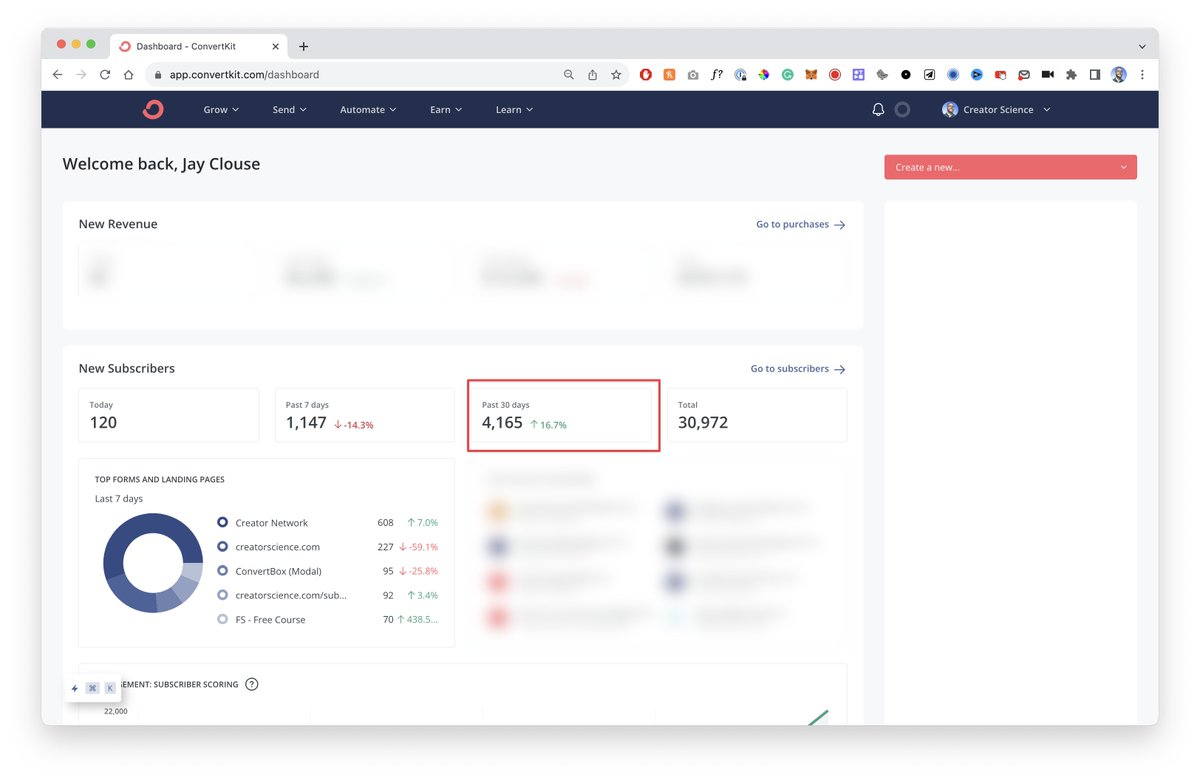Open the camera screenshot extension
Image resolution: width=1200 pixels, height=780 pixels.
693,75
